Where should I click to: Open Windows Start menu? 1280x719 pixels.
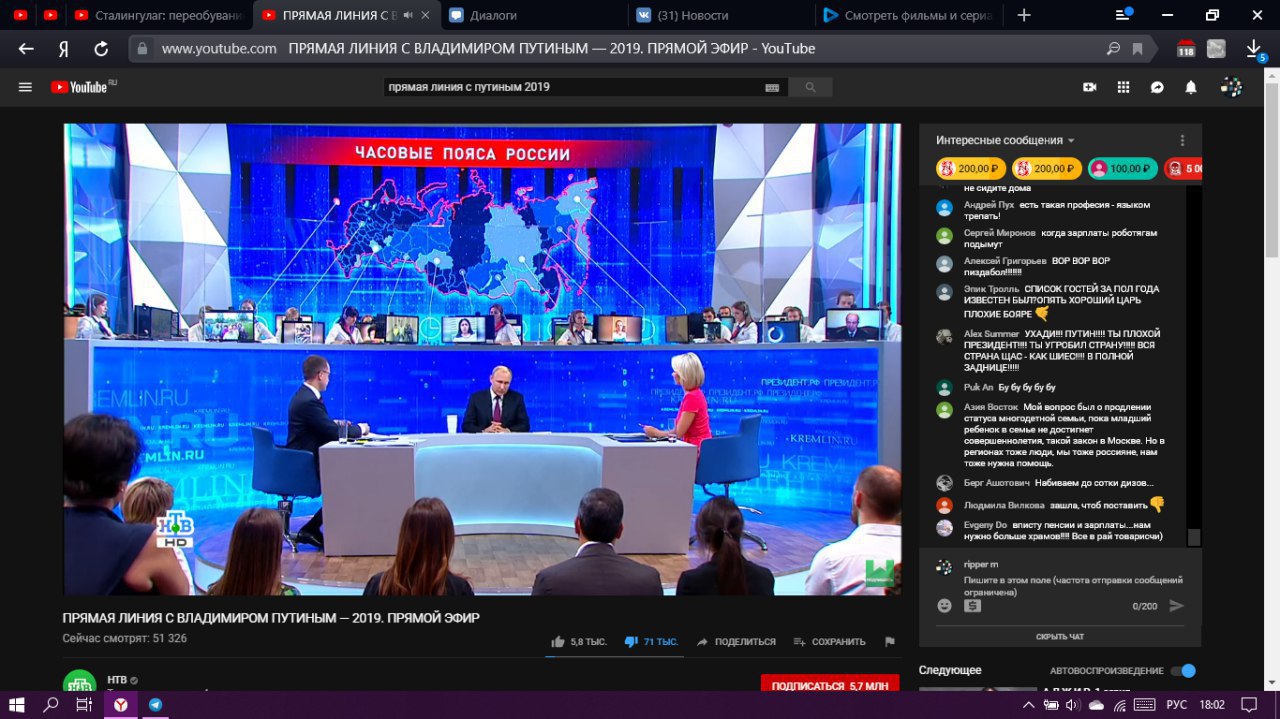point(16,705)
